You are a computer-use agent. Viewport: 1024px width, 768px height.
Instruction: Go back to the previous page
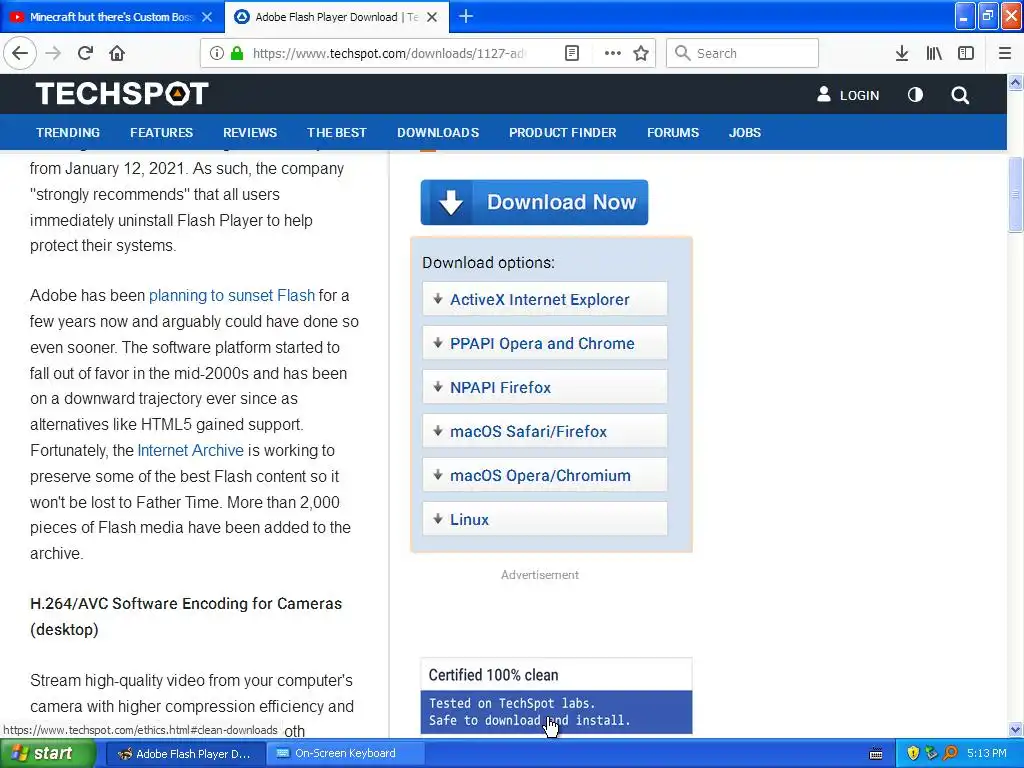coord(20,53)
